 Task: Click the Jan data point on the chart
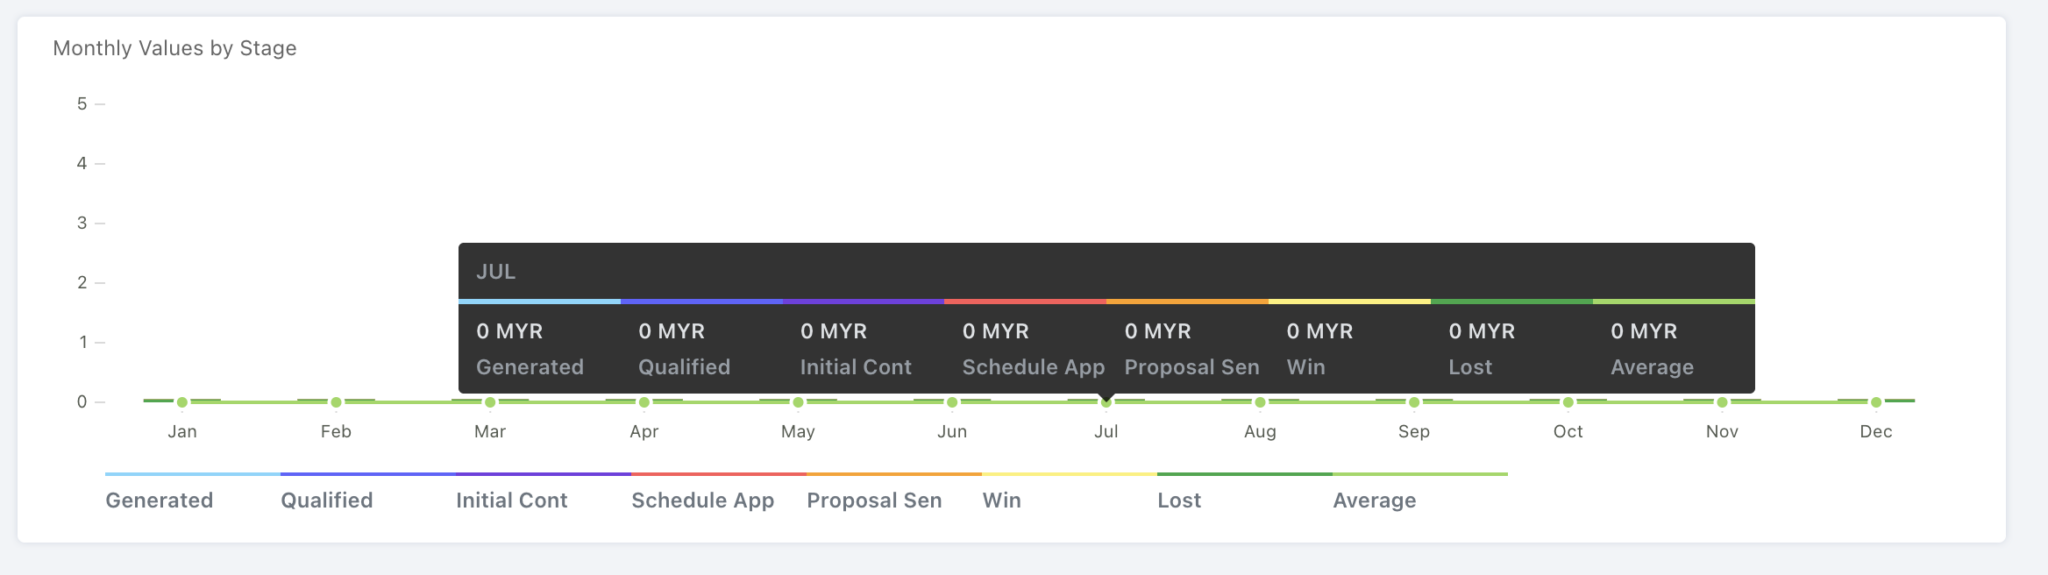182,402
